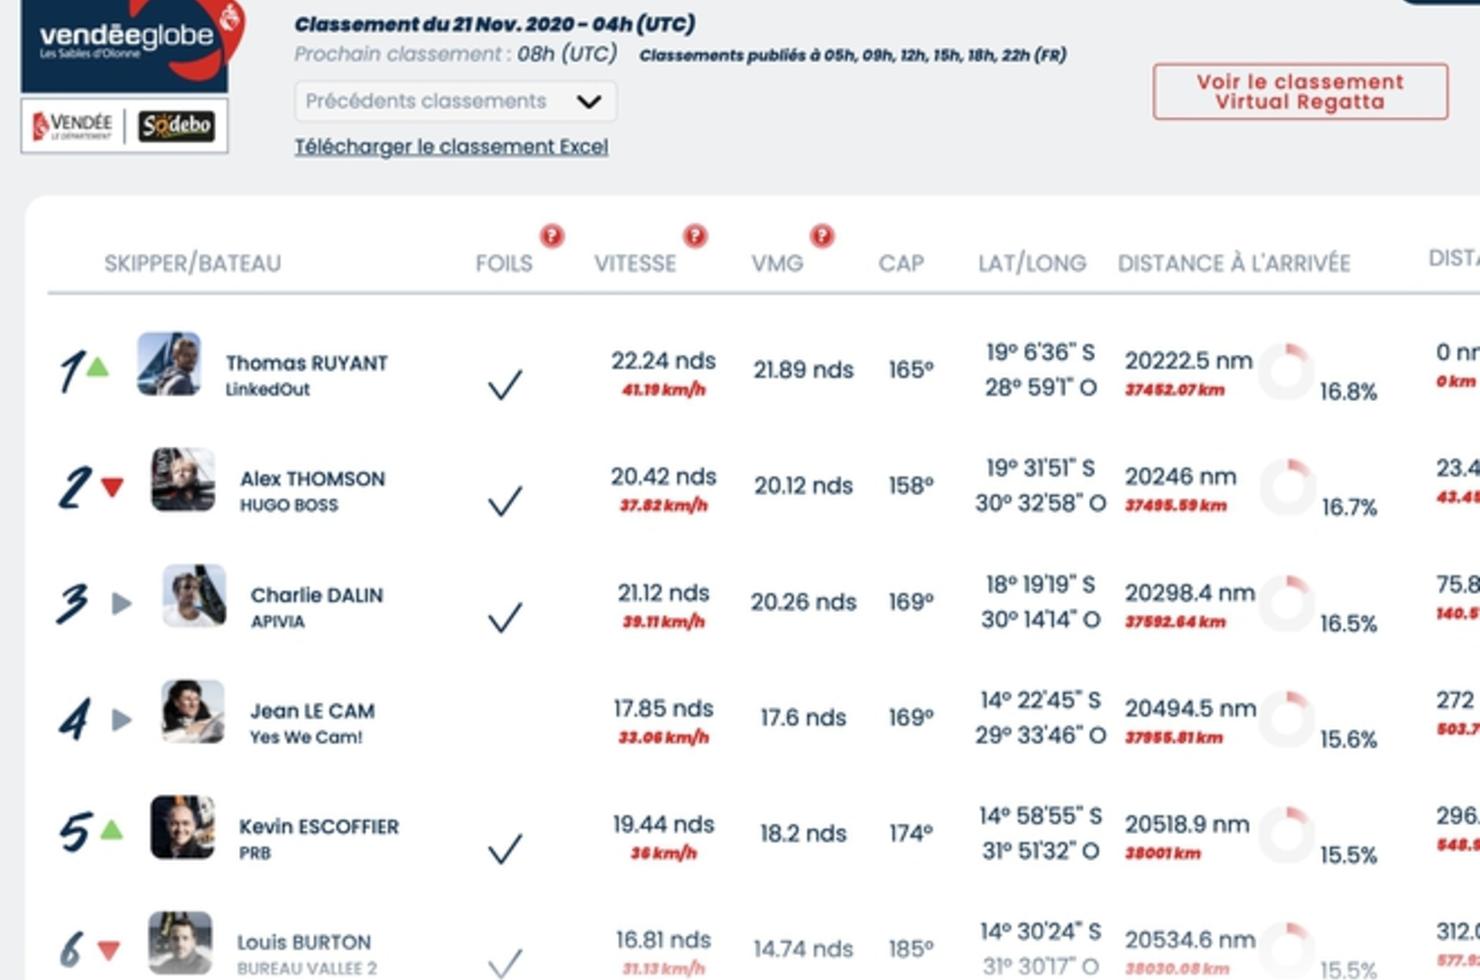Click Voir le classement Virtual Regatta button

[x=1300, y=92]
